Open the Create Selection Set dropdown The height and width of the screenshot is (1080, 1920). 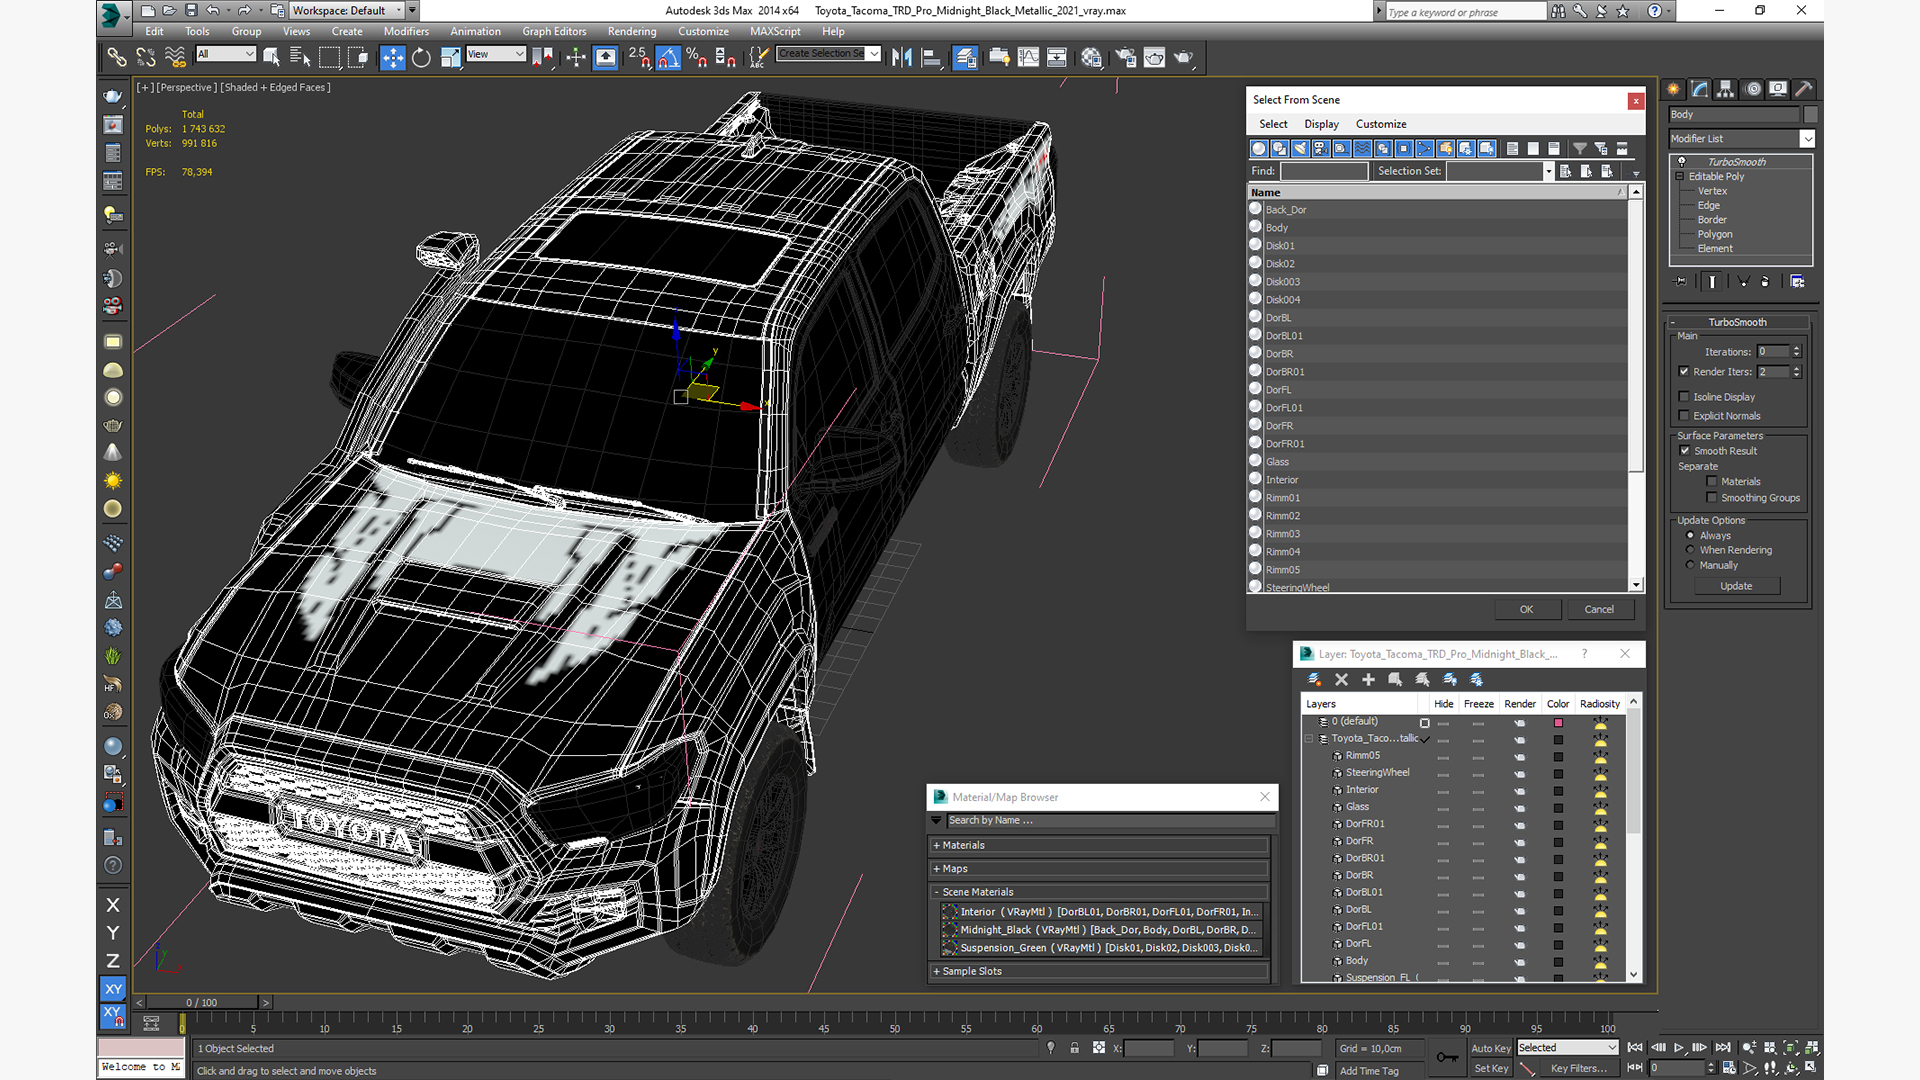coord(828,54)
